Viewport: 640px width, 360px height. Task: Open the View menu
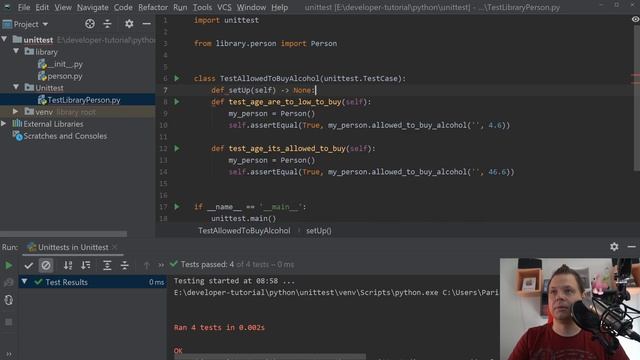[x=63, y=7]
